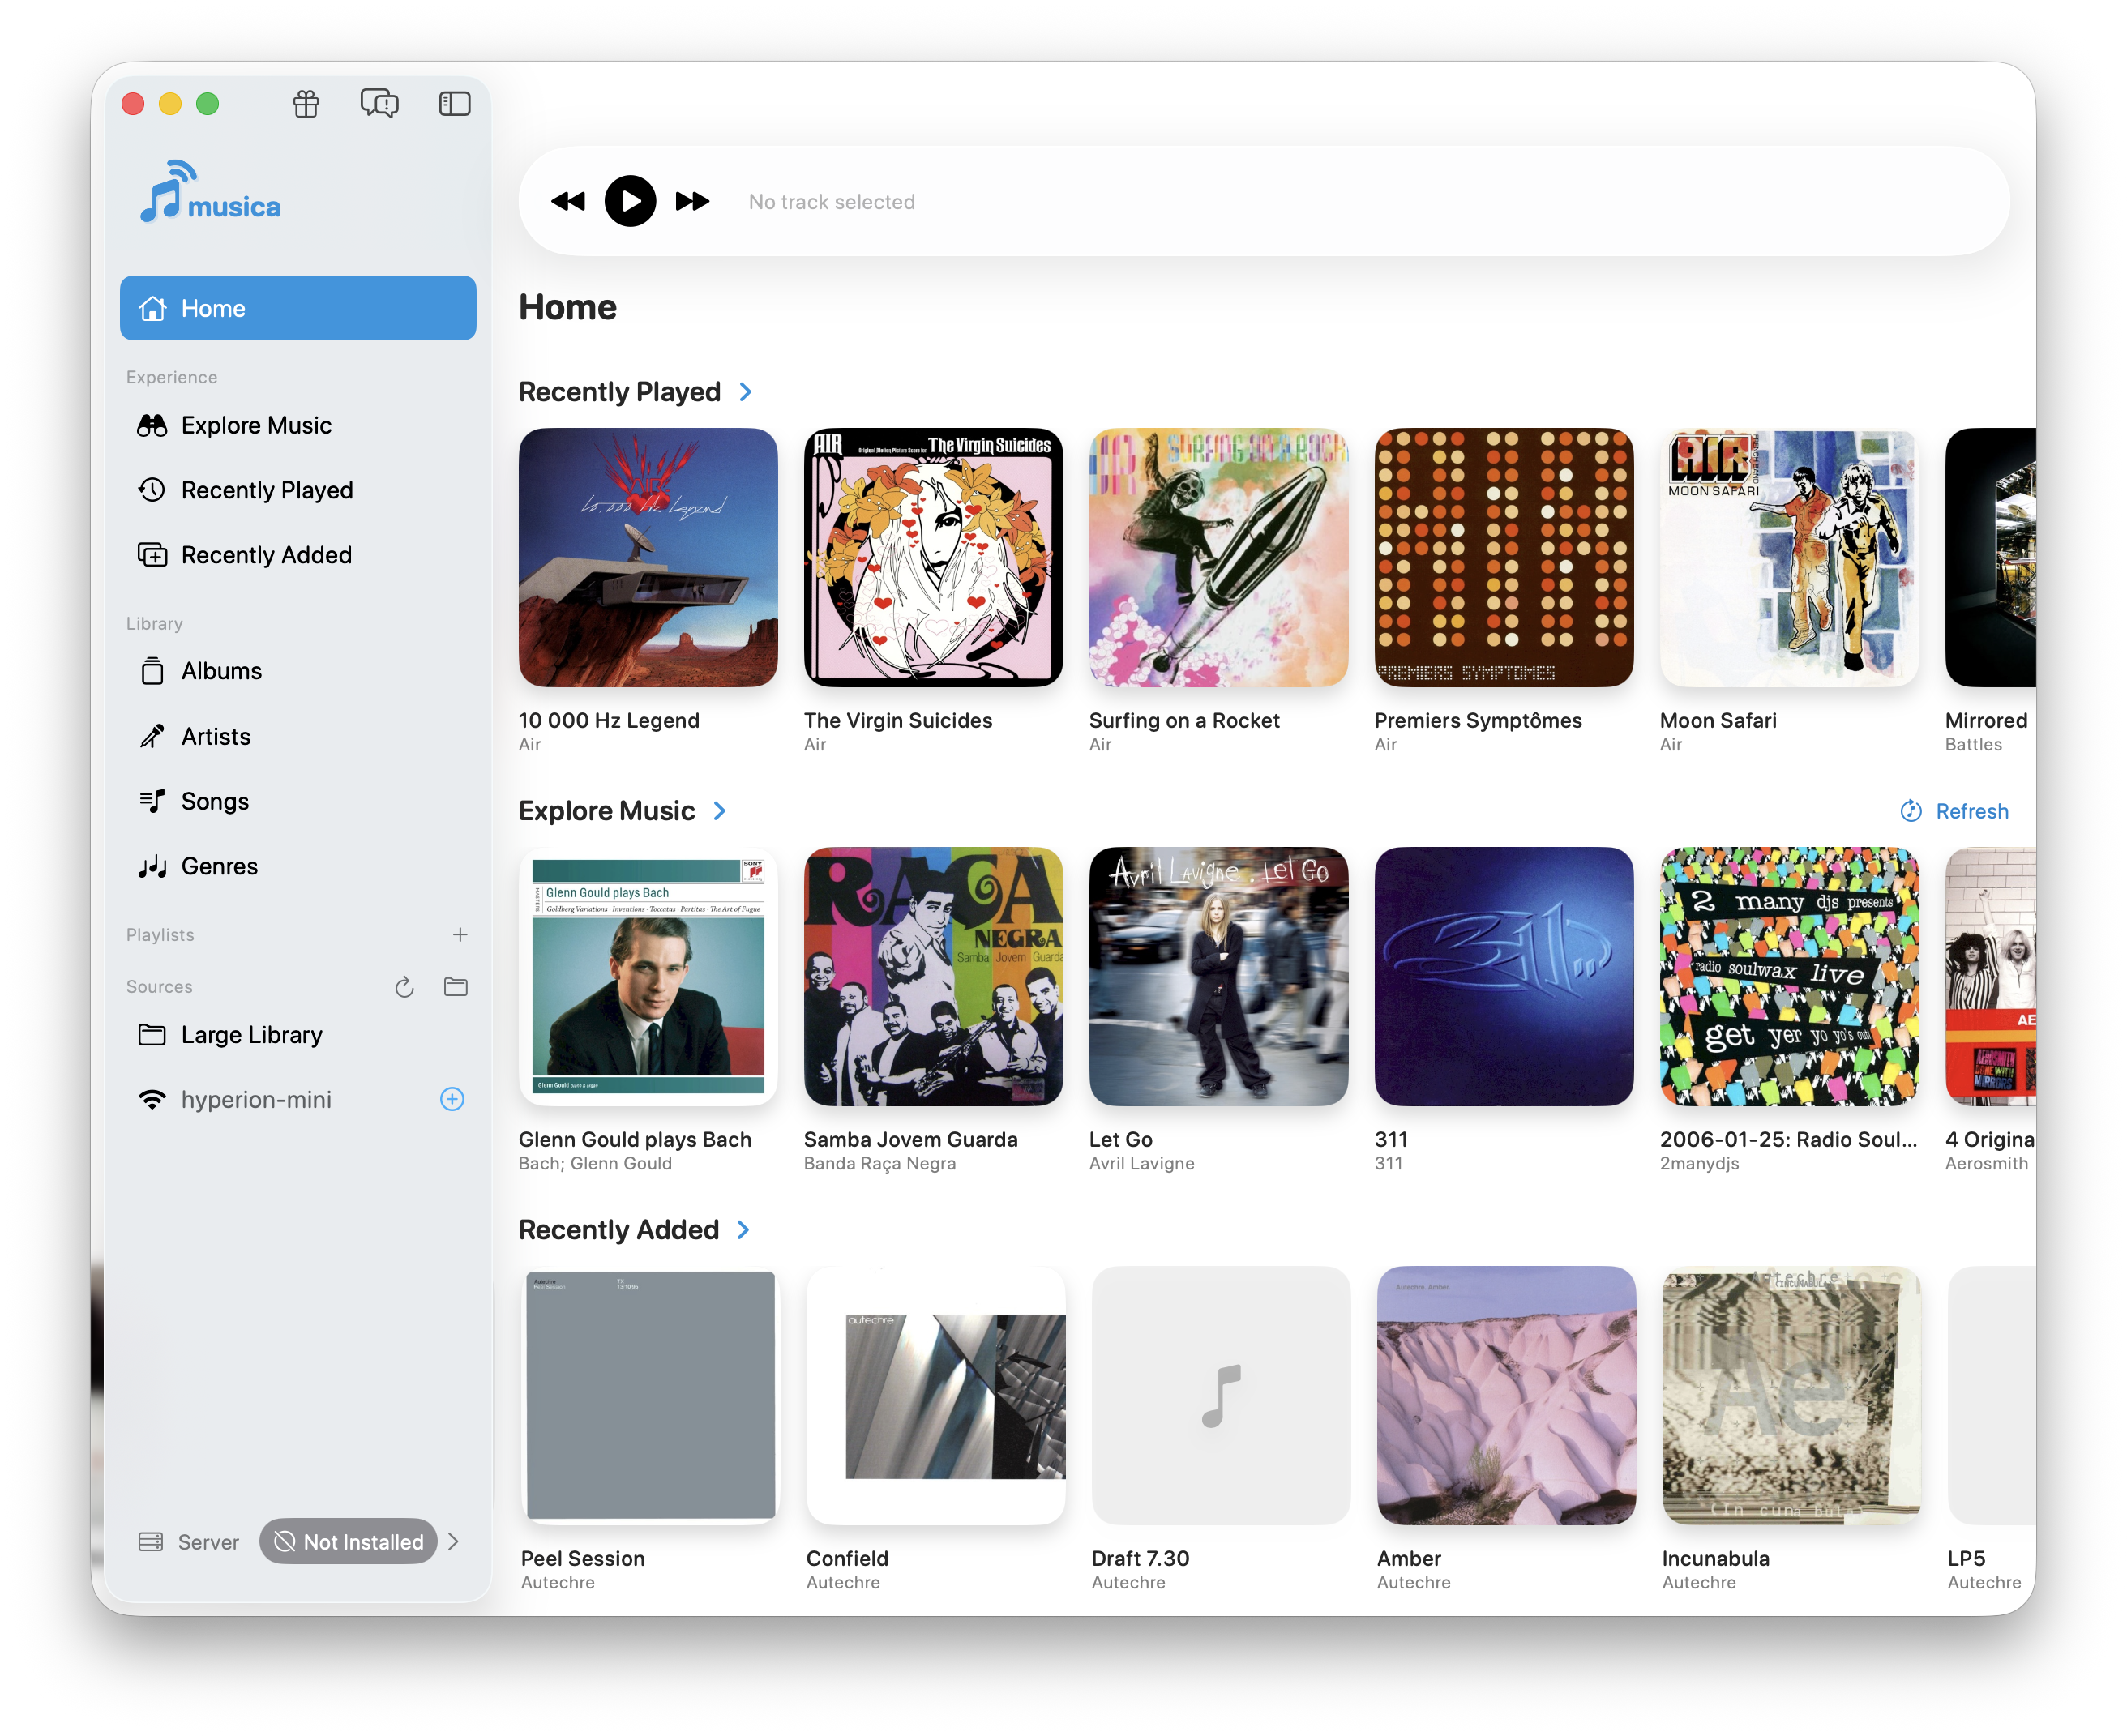
Task: Open the Mirrored album cover by Battles
Action: [1990, 558]
